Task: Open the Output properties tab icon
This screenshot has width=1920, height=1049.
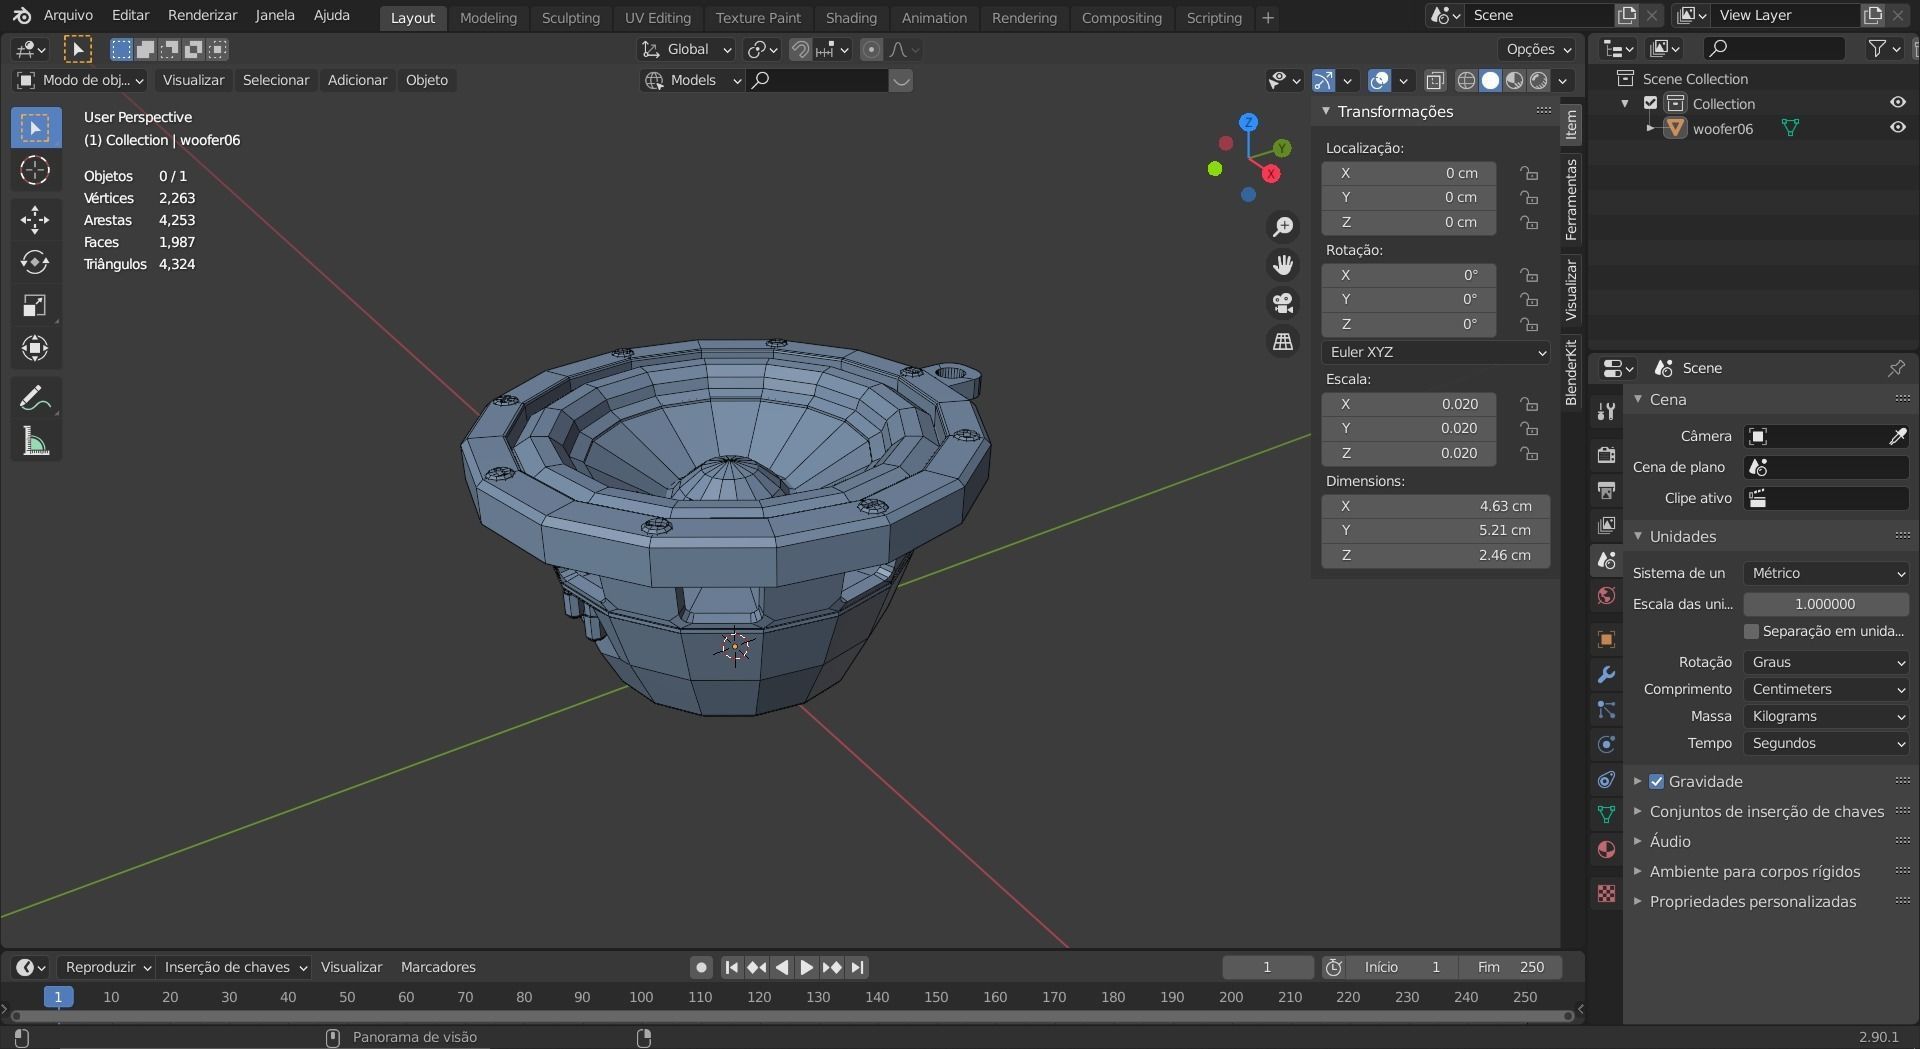Action: [x=1606, y=490]
